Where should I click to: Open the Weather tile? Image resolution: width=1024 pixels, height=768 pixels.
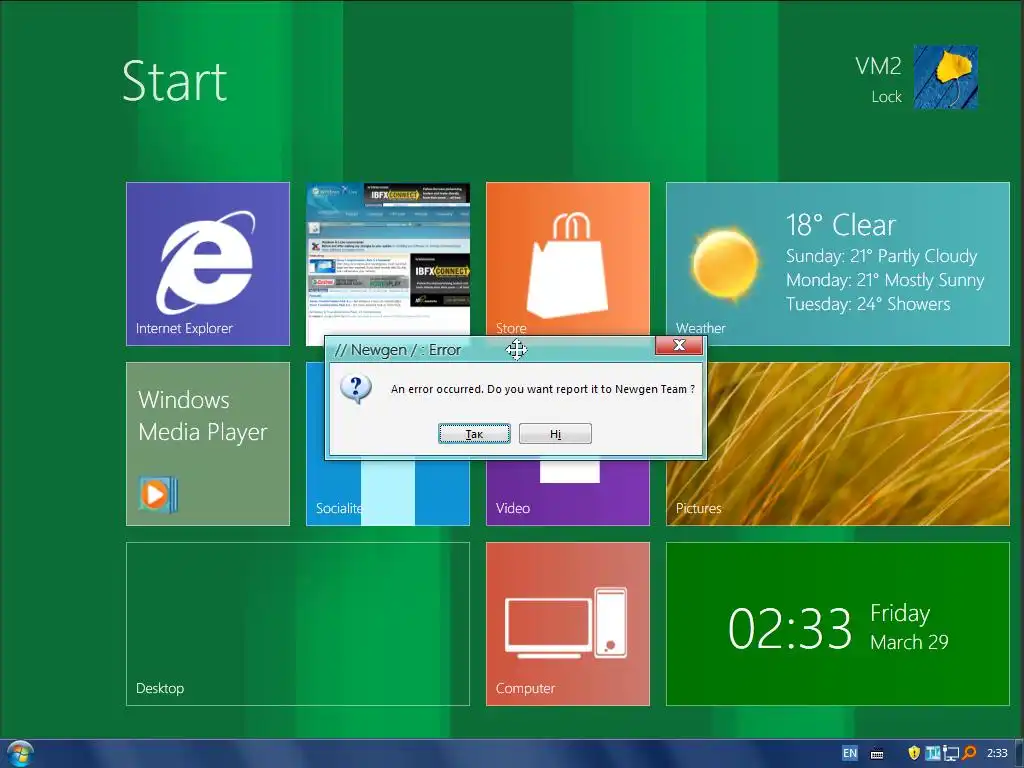838,264
